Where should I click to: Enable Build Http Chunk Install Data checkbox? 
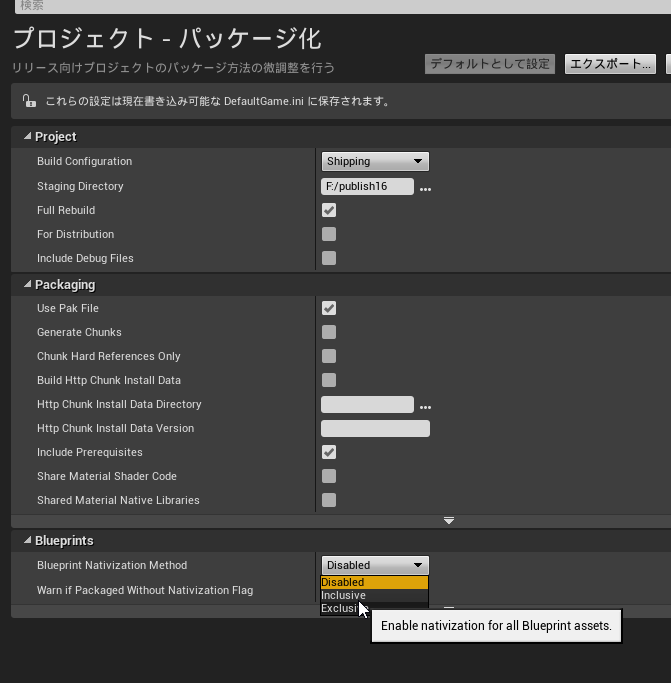tap(329, 380)
